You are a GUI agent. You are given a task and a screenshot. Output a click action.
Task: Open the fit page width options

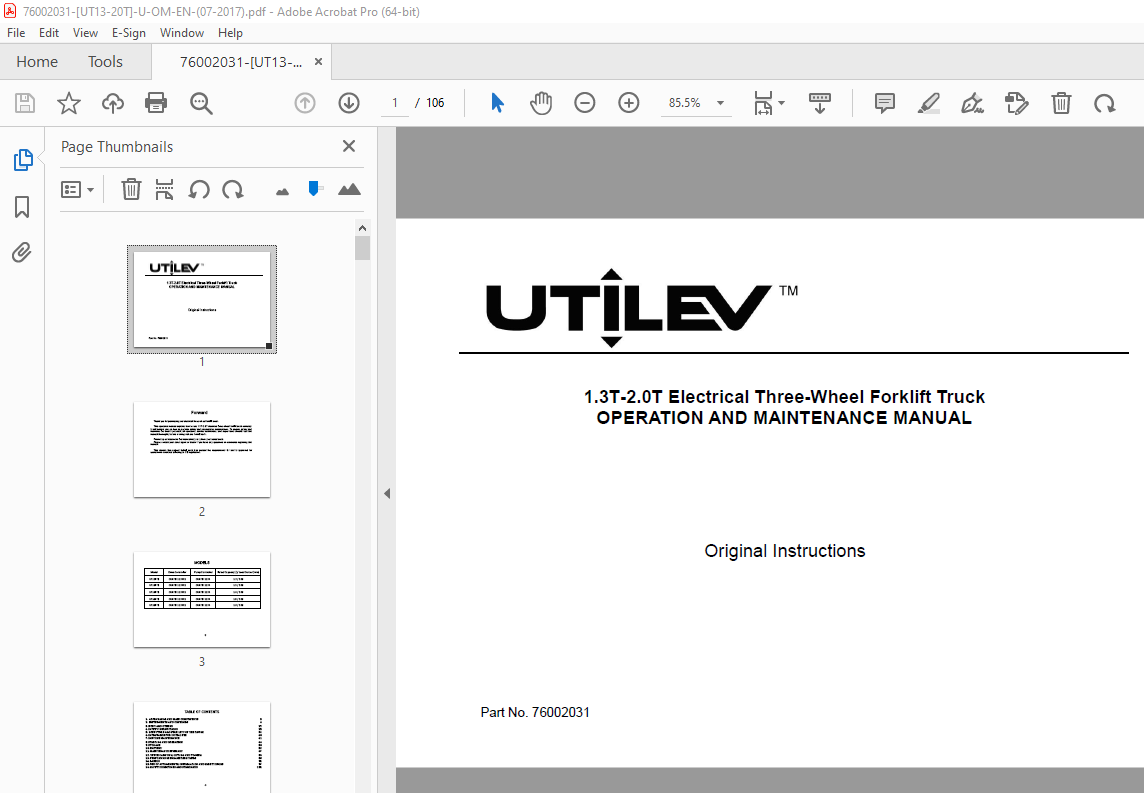769,103
